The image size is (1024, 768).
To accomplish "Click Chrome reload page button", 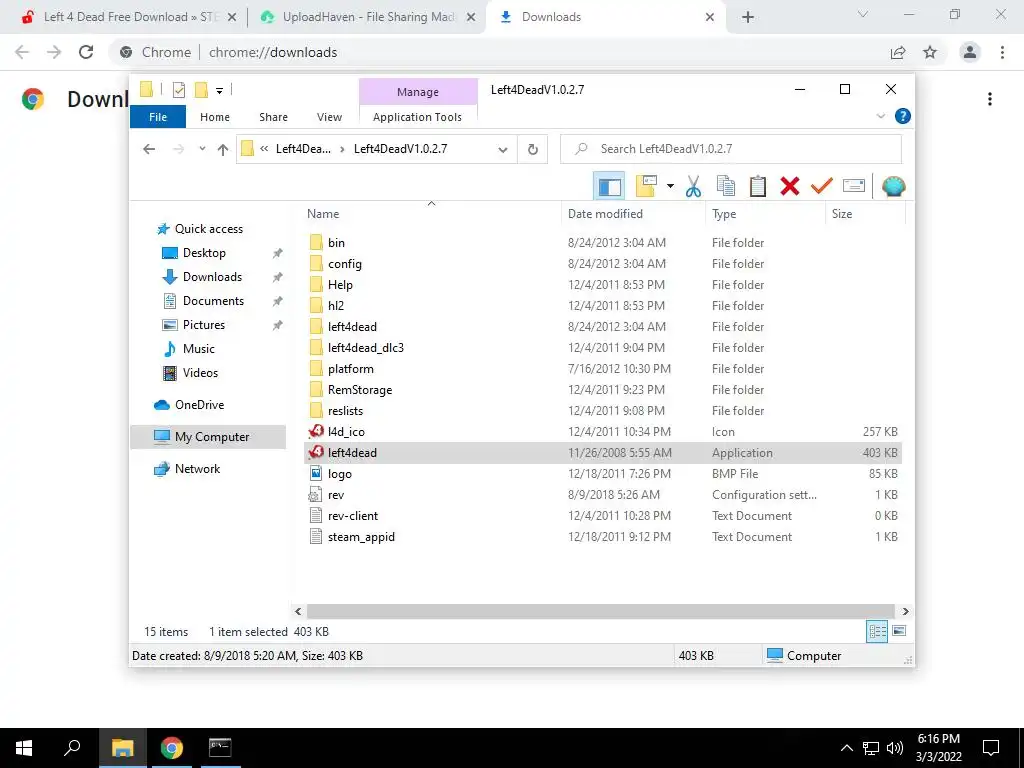I will (86, 52).
